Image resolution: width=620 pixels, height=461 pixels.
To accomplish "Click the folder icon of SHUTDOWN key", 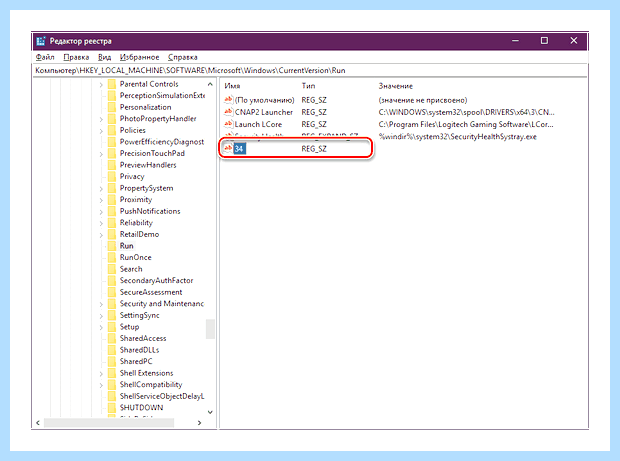I will [112, 408].
